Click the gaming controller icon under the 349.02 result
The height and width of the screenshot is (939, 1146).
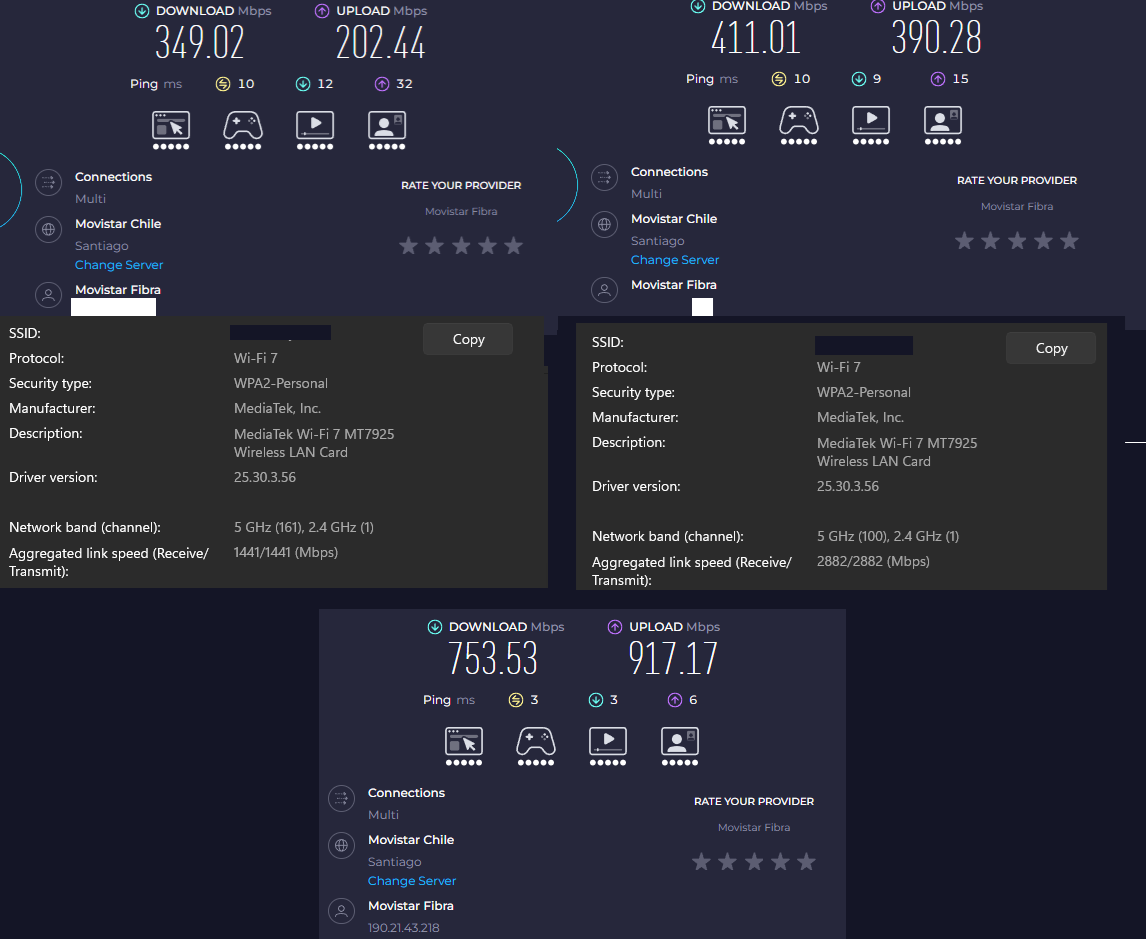point(241,125)
